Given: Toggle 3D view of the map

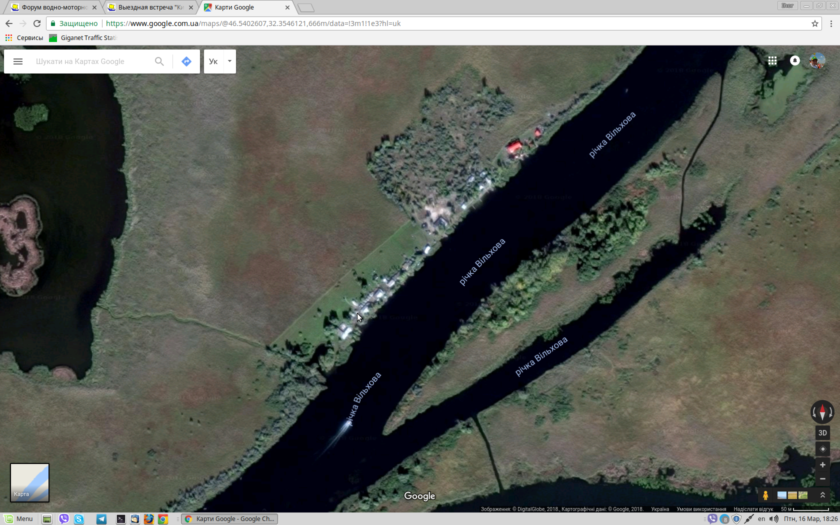Looking at the screenshot, I should coord(822,433).
